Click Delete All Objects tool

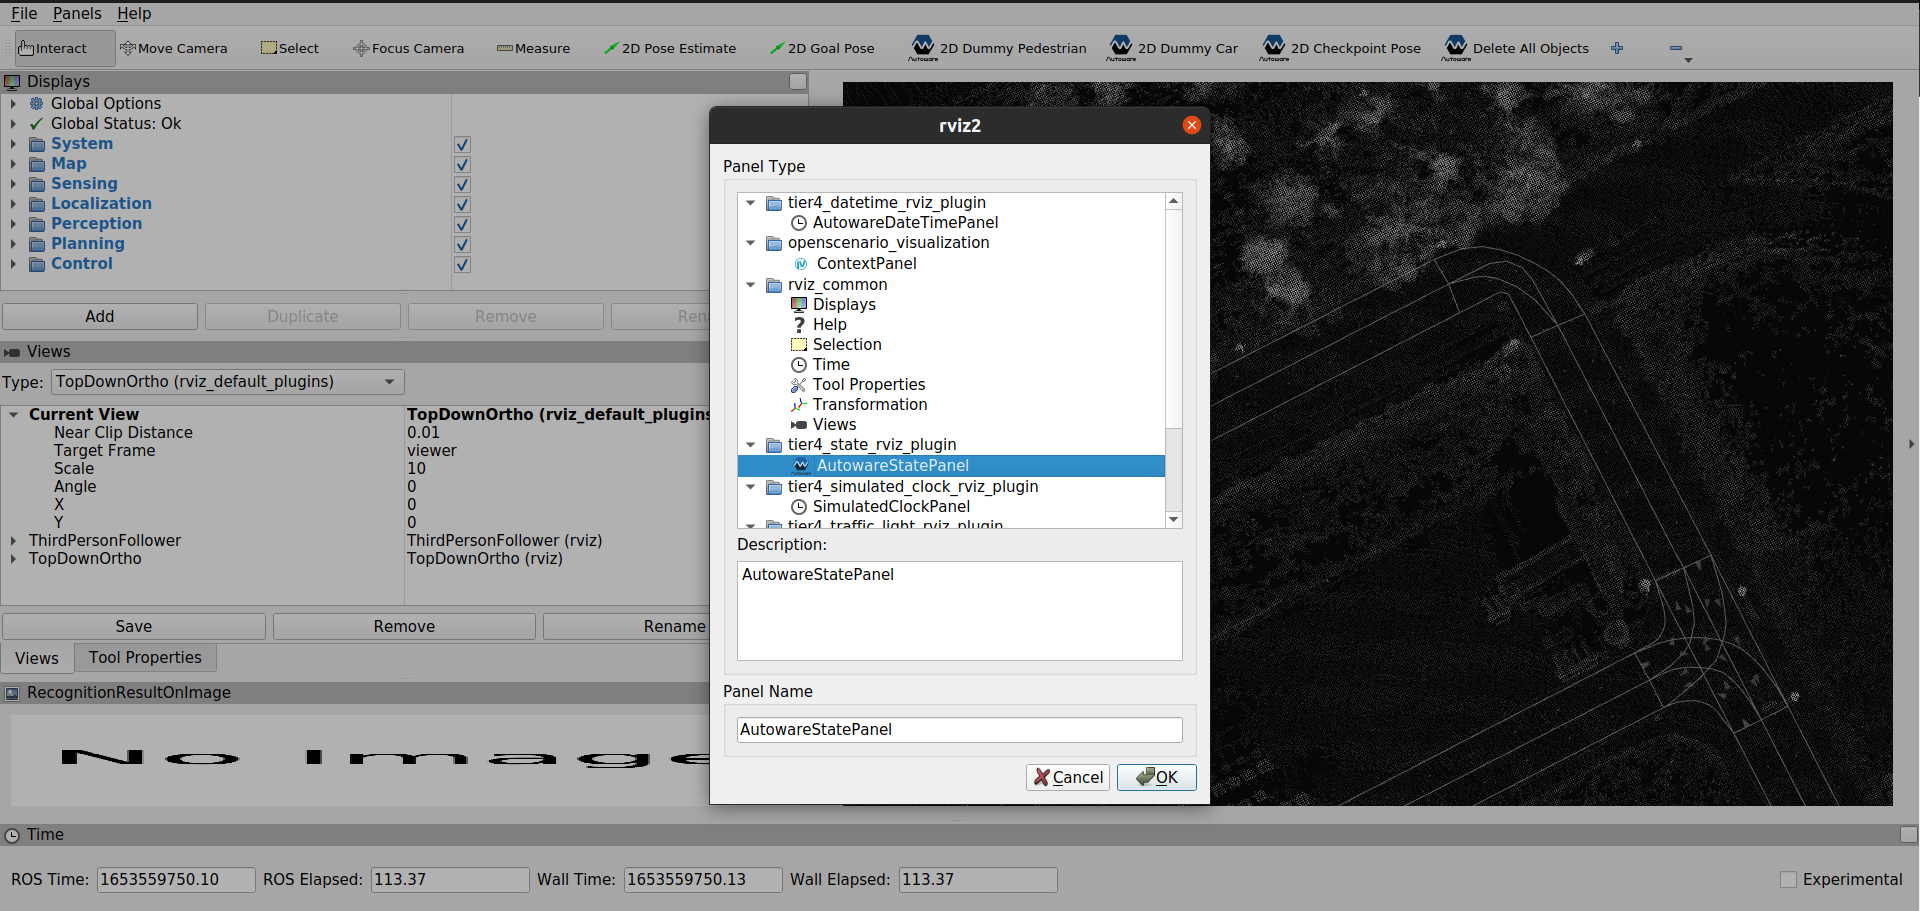tap(1515, 48)
